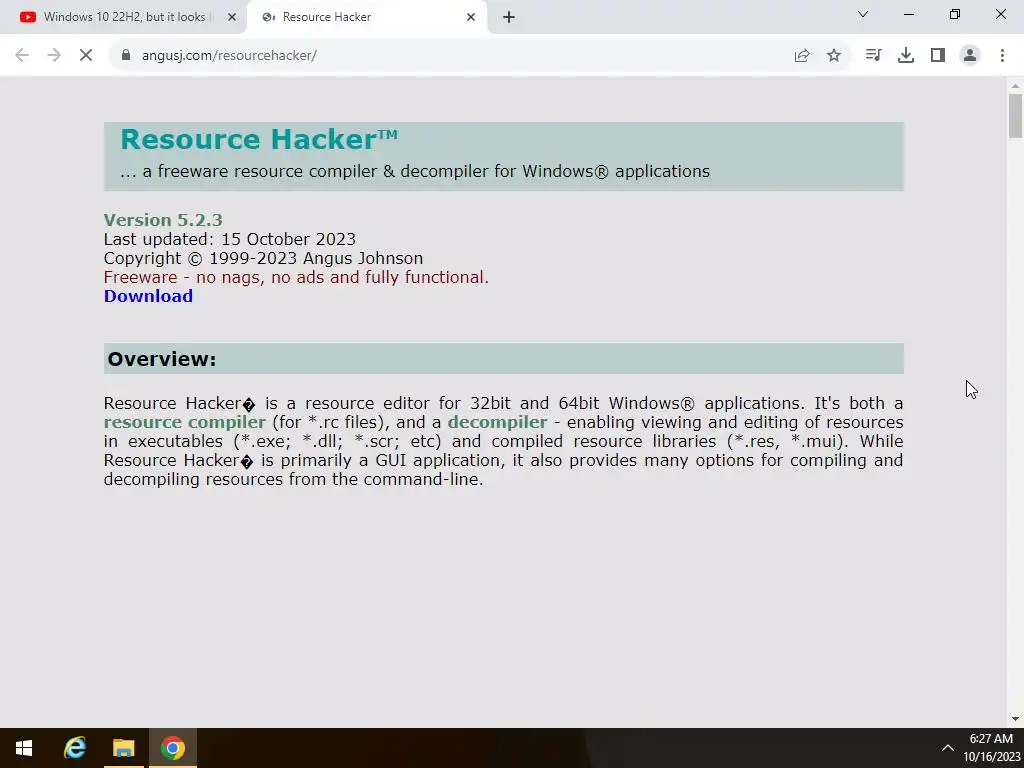Open File Explorer from the taskbar

coord(123,748)
